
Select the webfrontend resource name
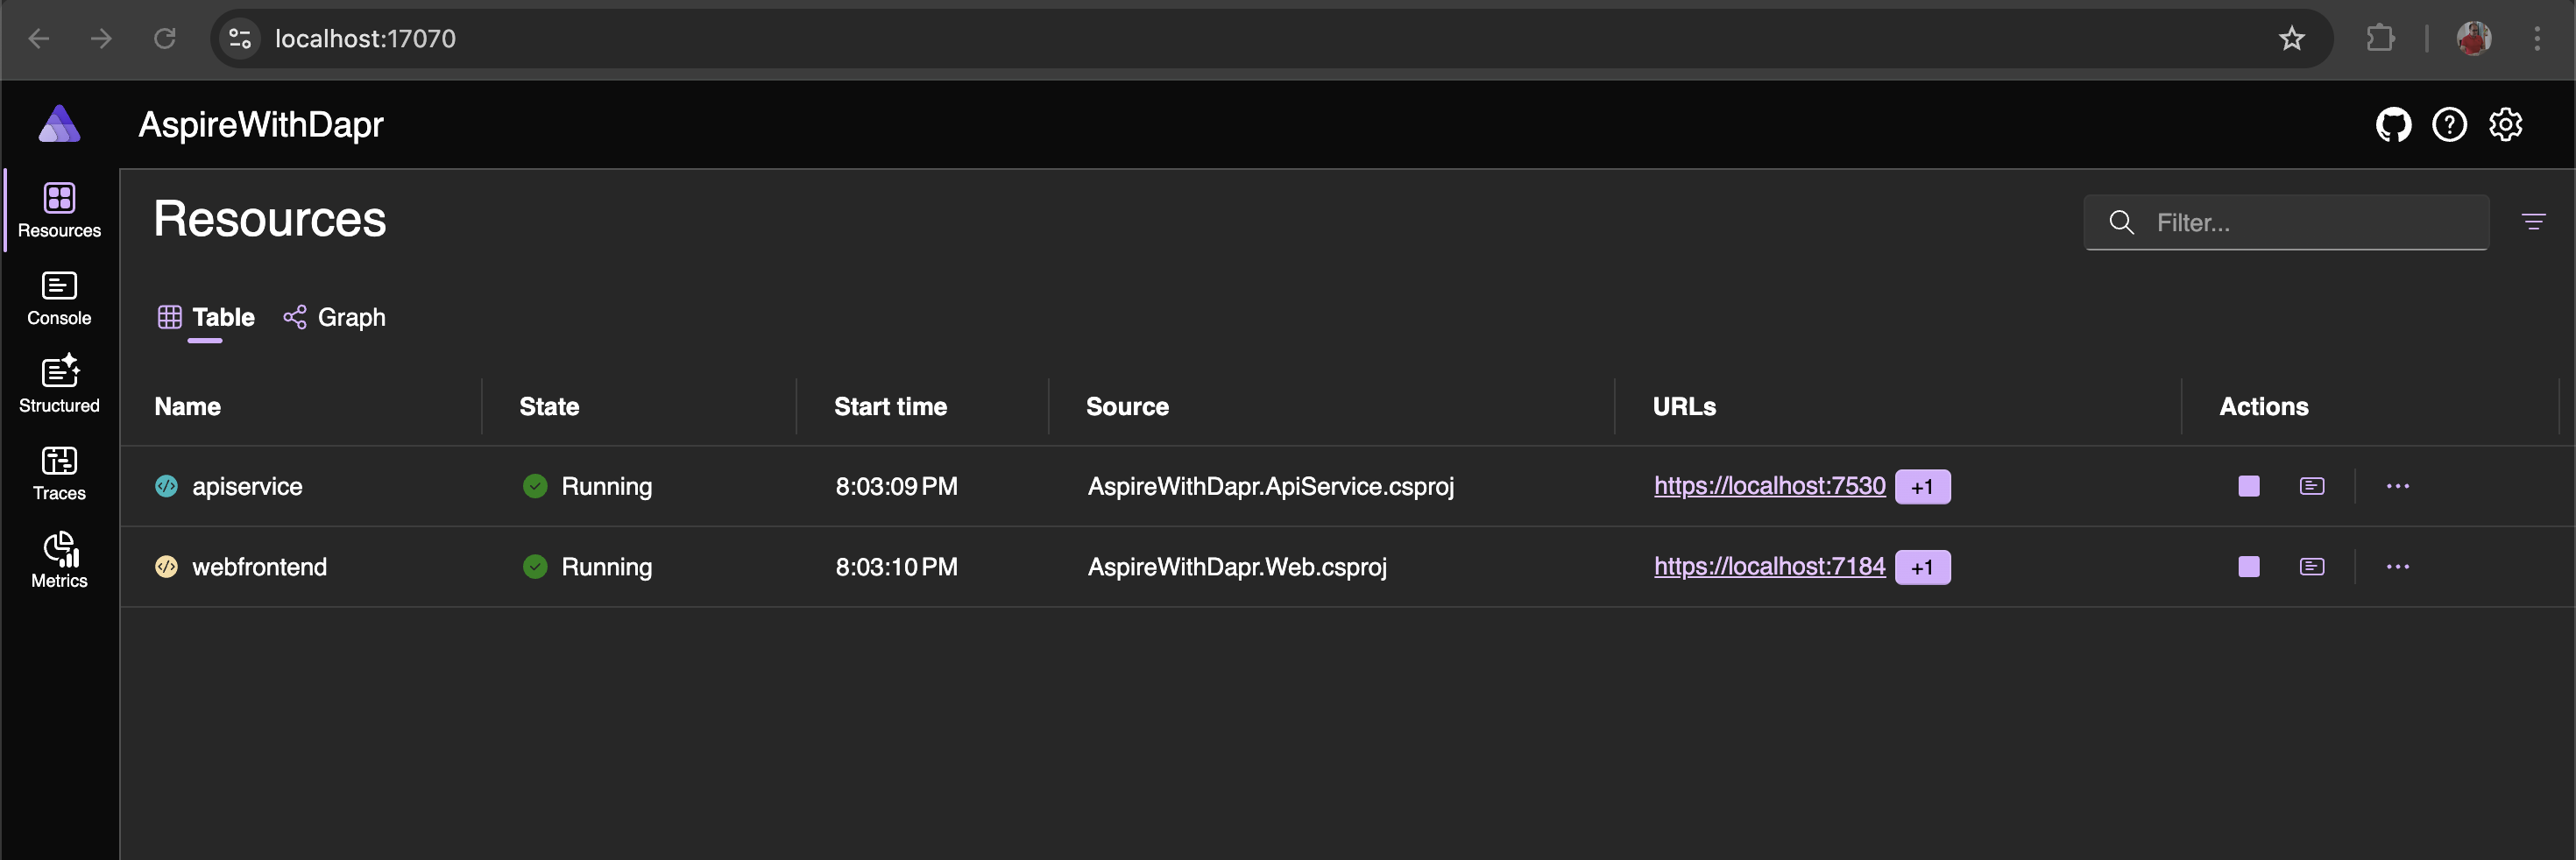point(259,567)
